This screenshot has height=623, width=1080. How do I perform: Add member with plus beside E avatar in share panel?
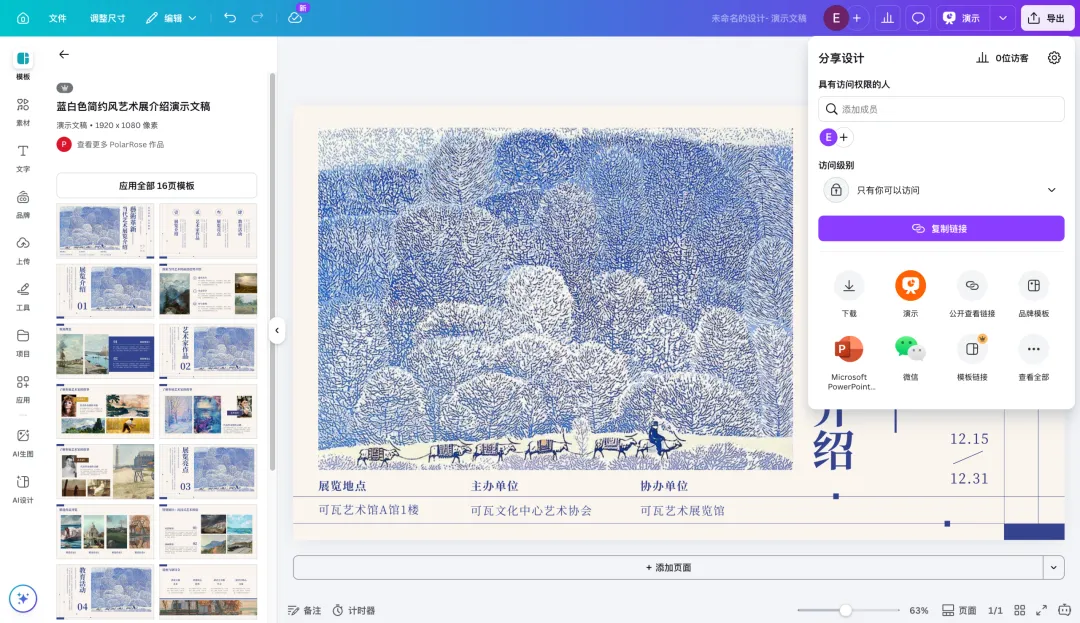tap(844, 137)
